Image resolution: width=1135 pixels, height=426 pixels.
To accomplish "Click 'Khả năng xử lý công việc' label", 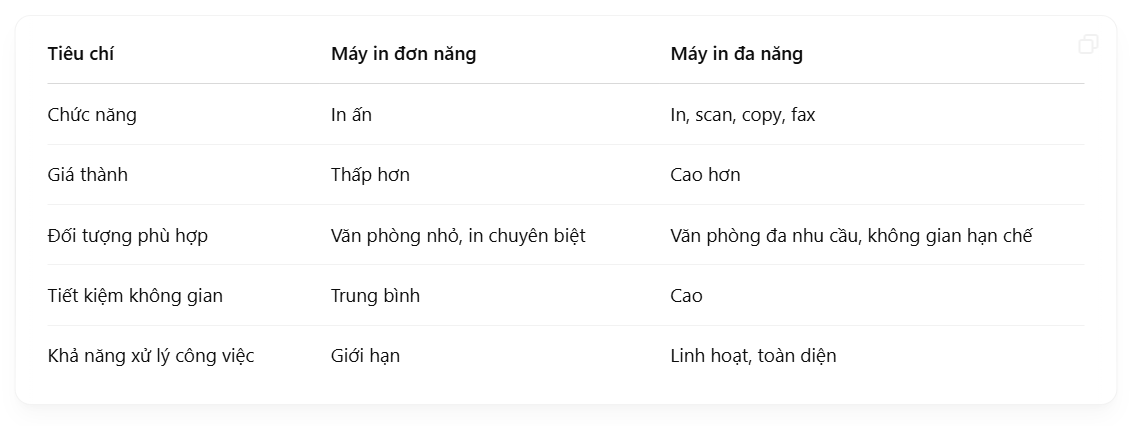I will 151,356.
